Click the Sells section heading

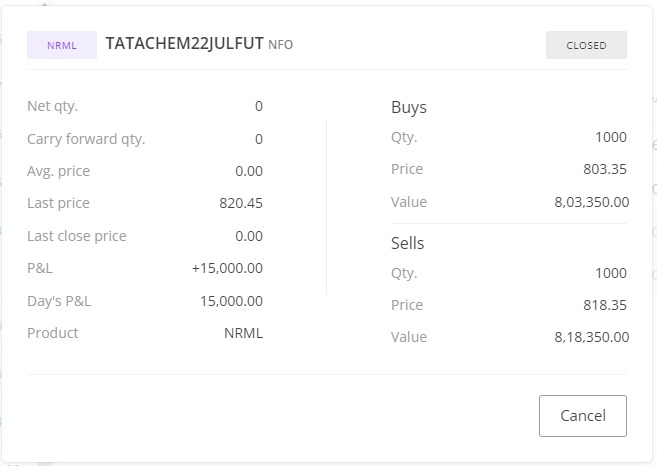pos(408,243)
